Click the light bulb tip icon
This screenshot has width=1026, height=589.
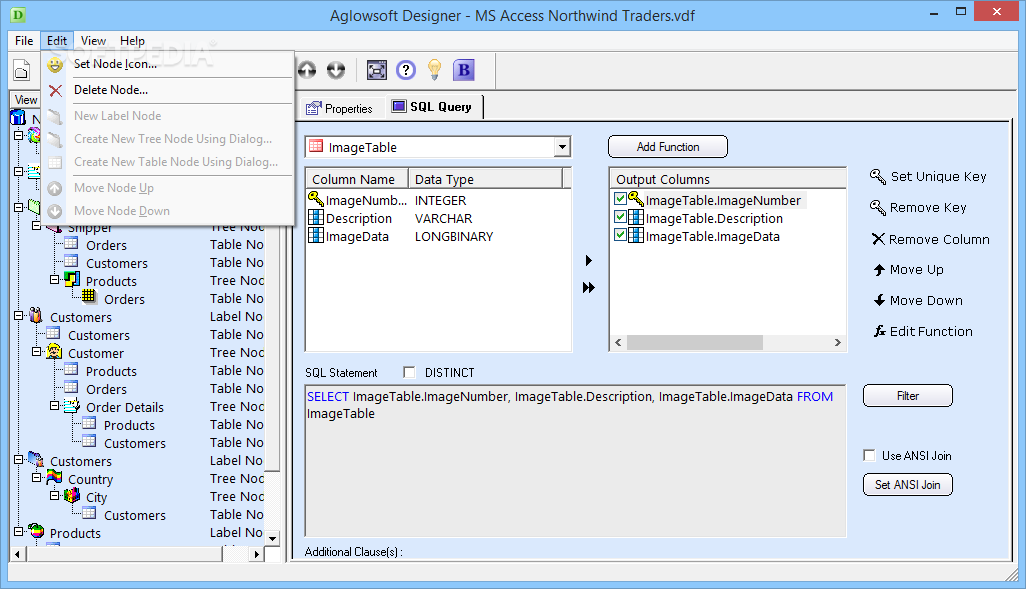pyautogui.click(x=434, y=69)
